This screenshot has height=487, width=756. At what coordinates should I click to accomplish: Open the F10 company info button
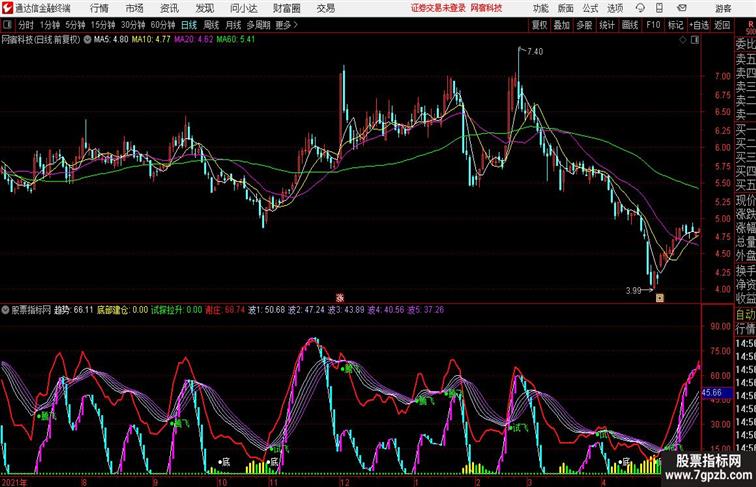click(653, 25)
